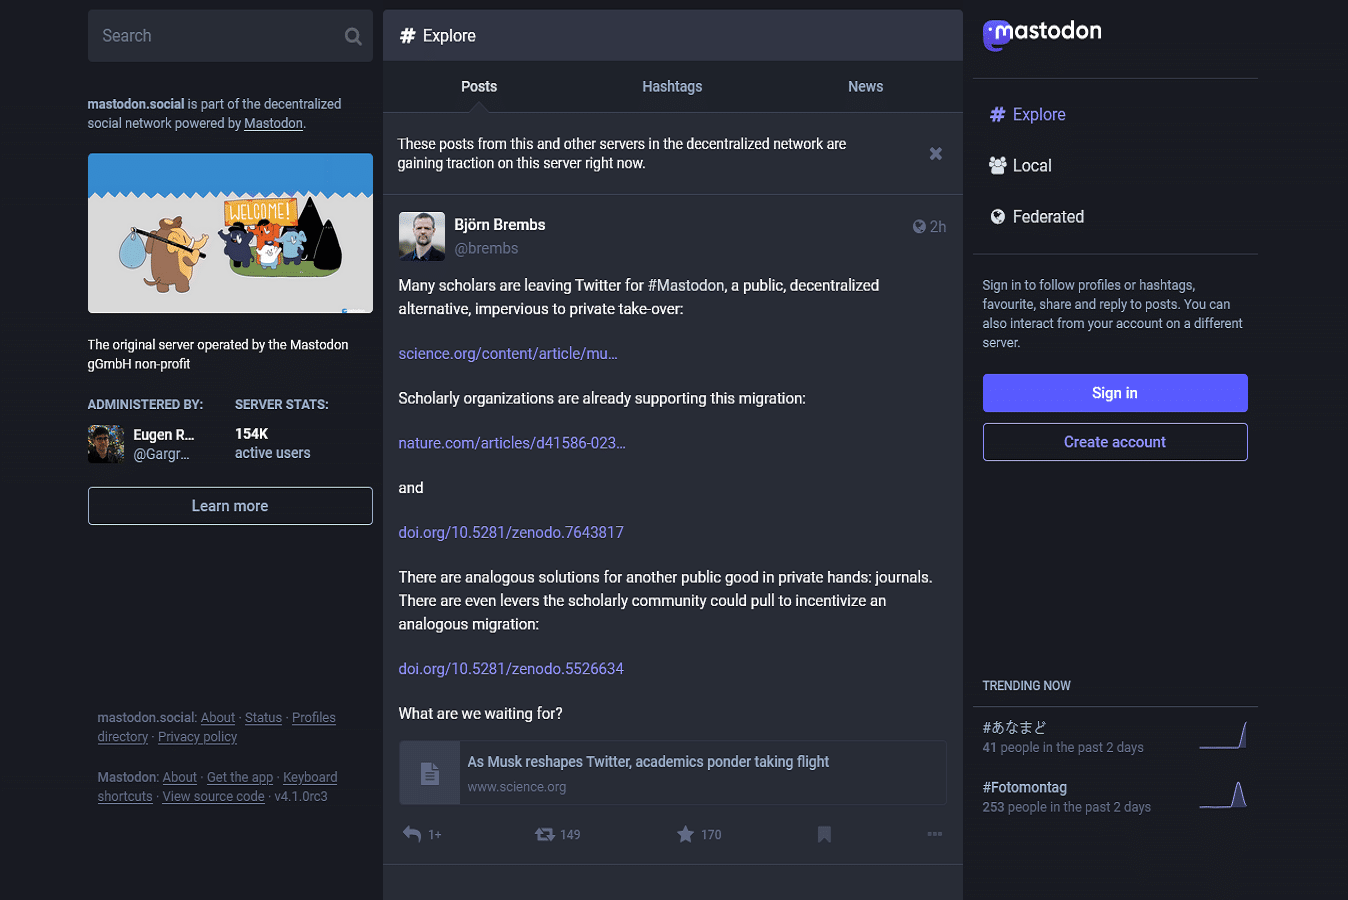Open Explore in the navigation panel
Image resolution: width=1348 pixels, height=900 pixels.
click(x=1027, y=115)
